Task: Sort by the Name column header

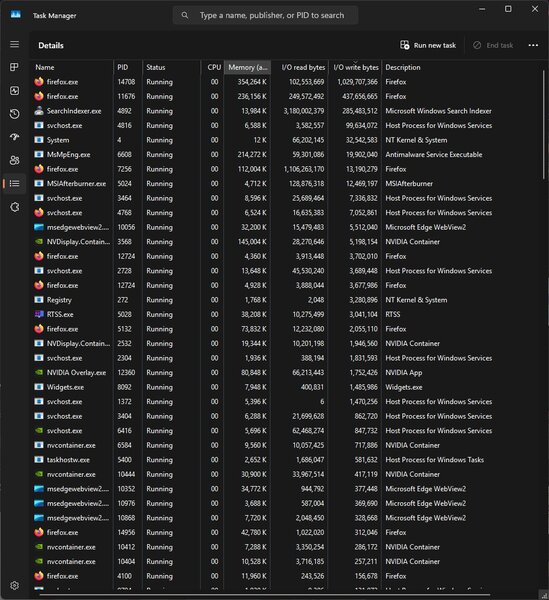Action: pos(72,67)
